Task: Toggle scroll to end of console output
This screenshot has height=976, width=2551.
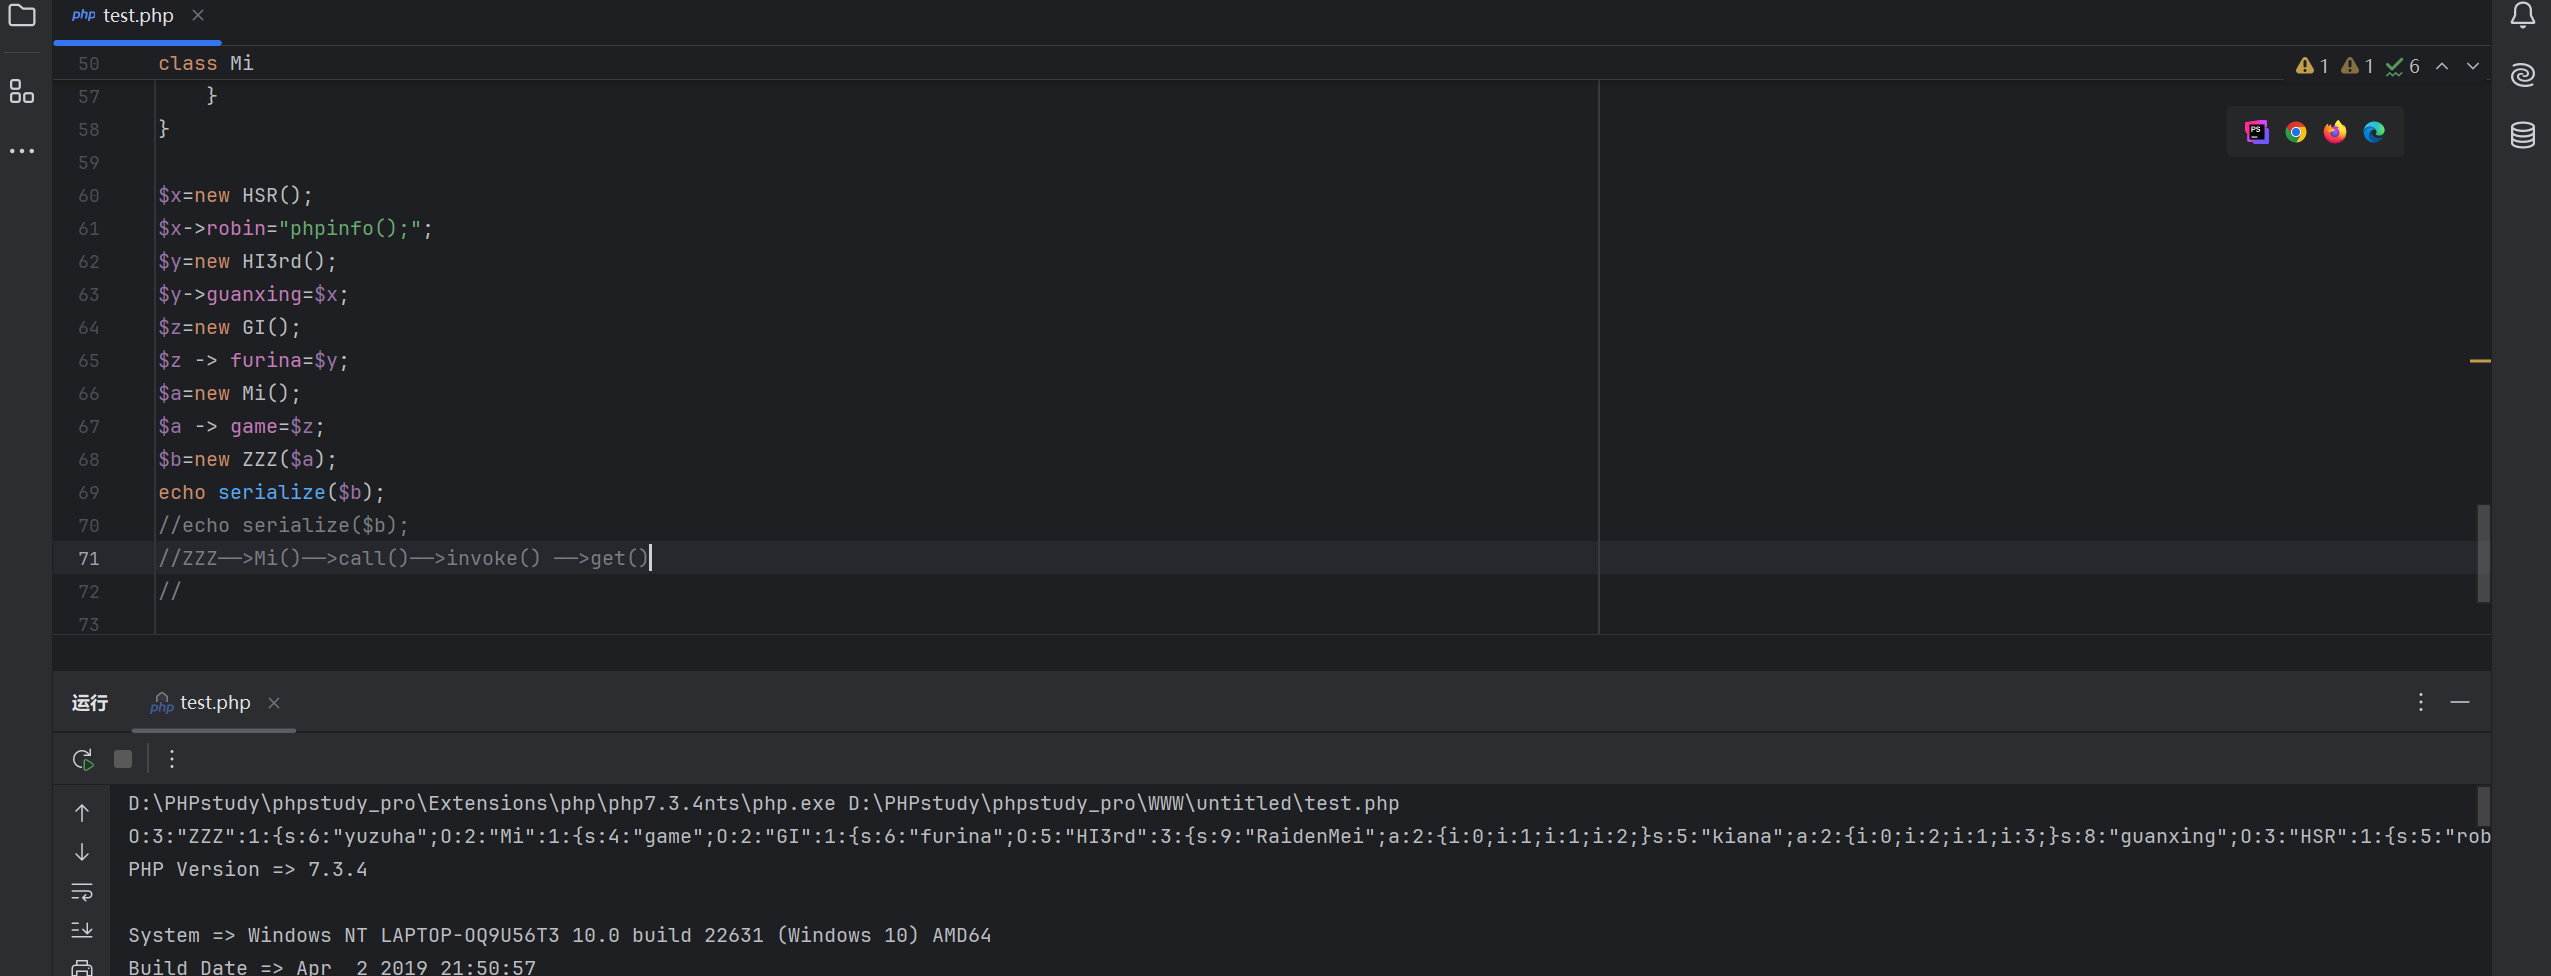Action: (x=82, y=931)
